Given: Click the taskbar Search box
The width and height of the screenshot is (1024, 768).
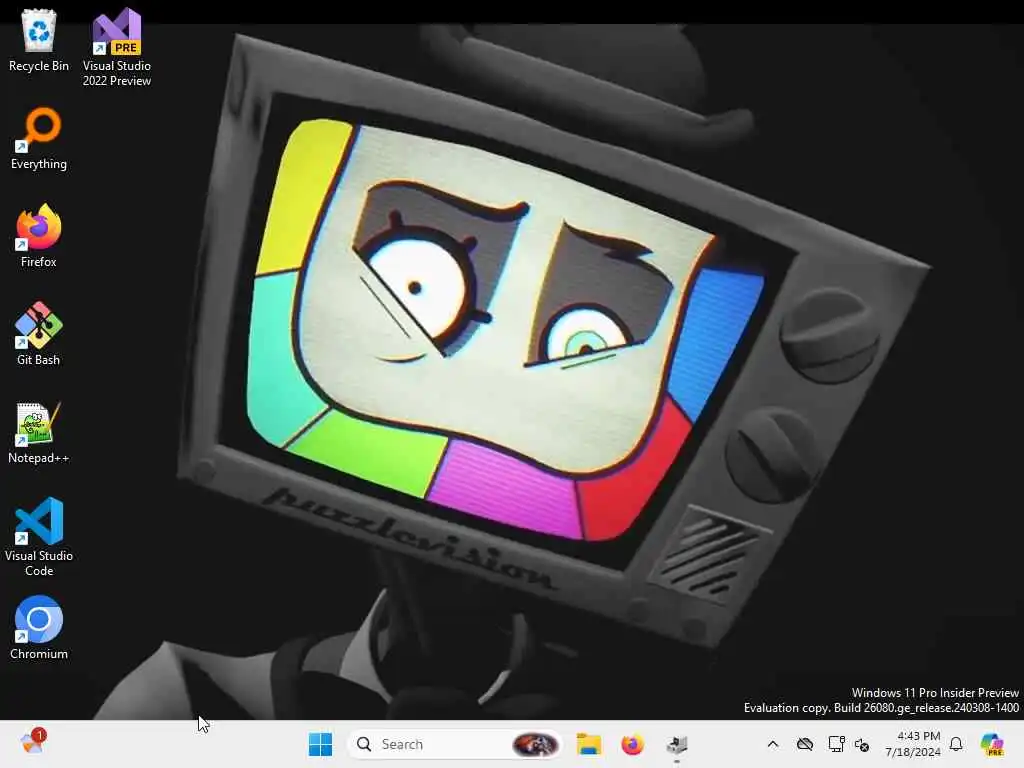Looking at the screenshot, I should 455,744.
